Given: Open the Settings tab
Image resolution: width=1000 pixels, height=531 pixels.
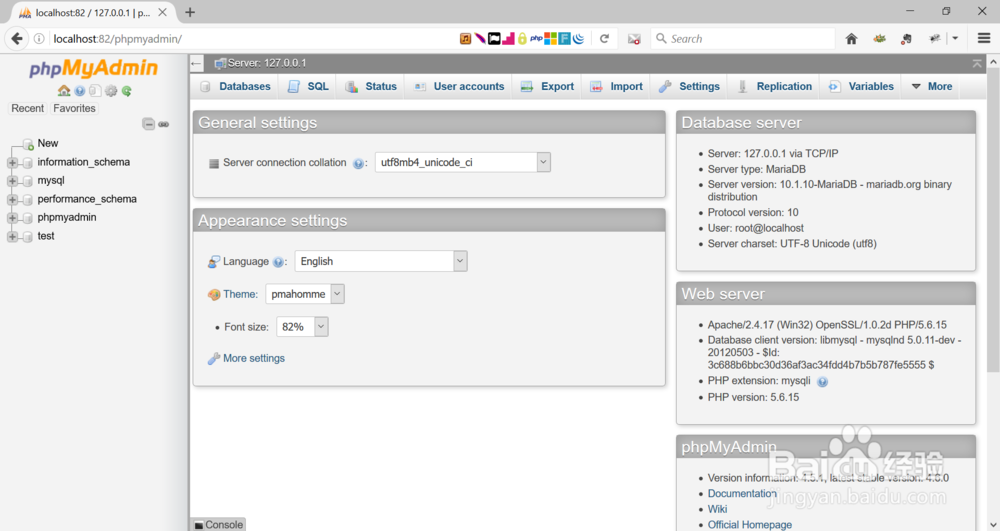Looking at the screenshot, I should [x=689, y=87].
